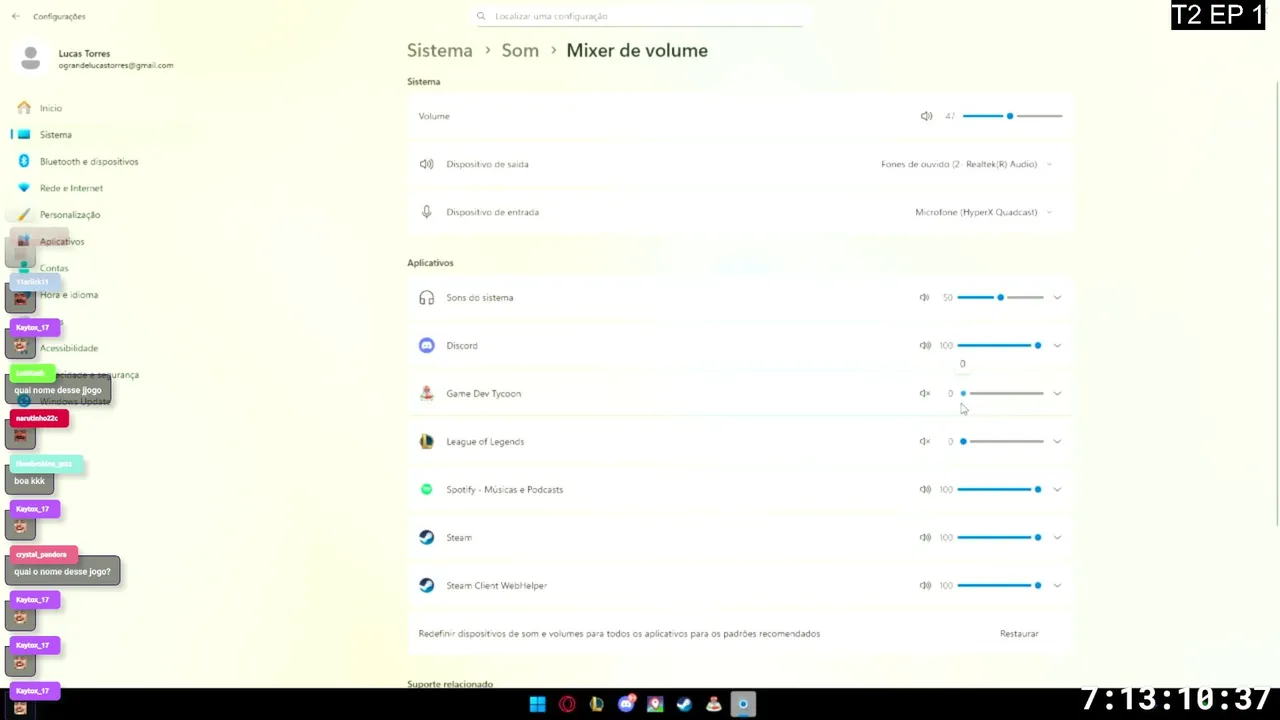Expand the League of Legends row
Image resolution: width=1280 pixels, height=720 pixels.
[1057, 441]
